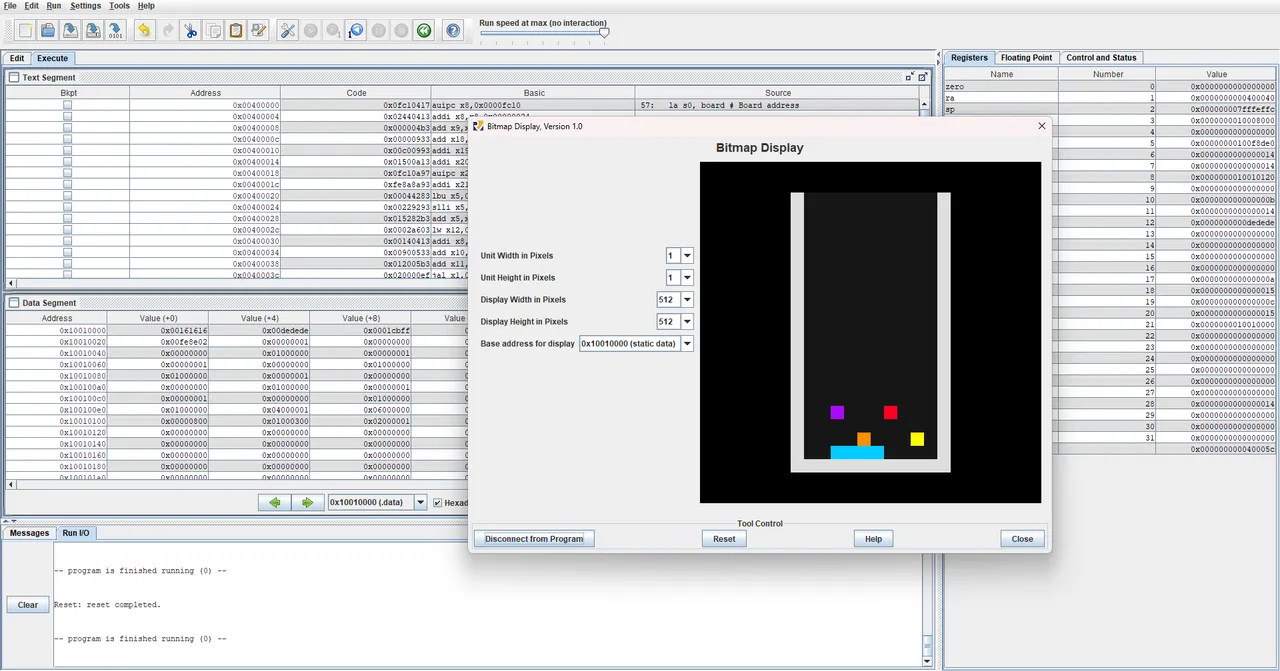
Task: Switch to Control and Status tab
Action: pyautogui.click(x=1102, y=58)
